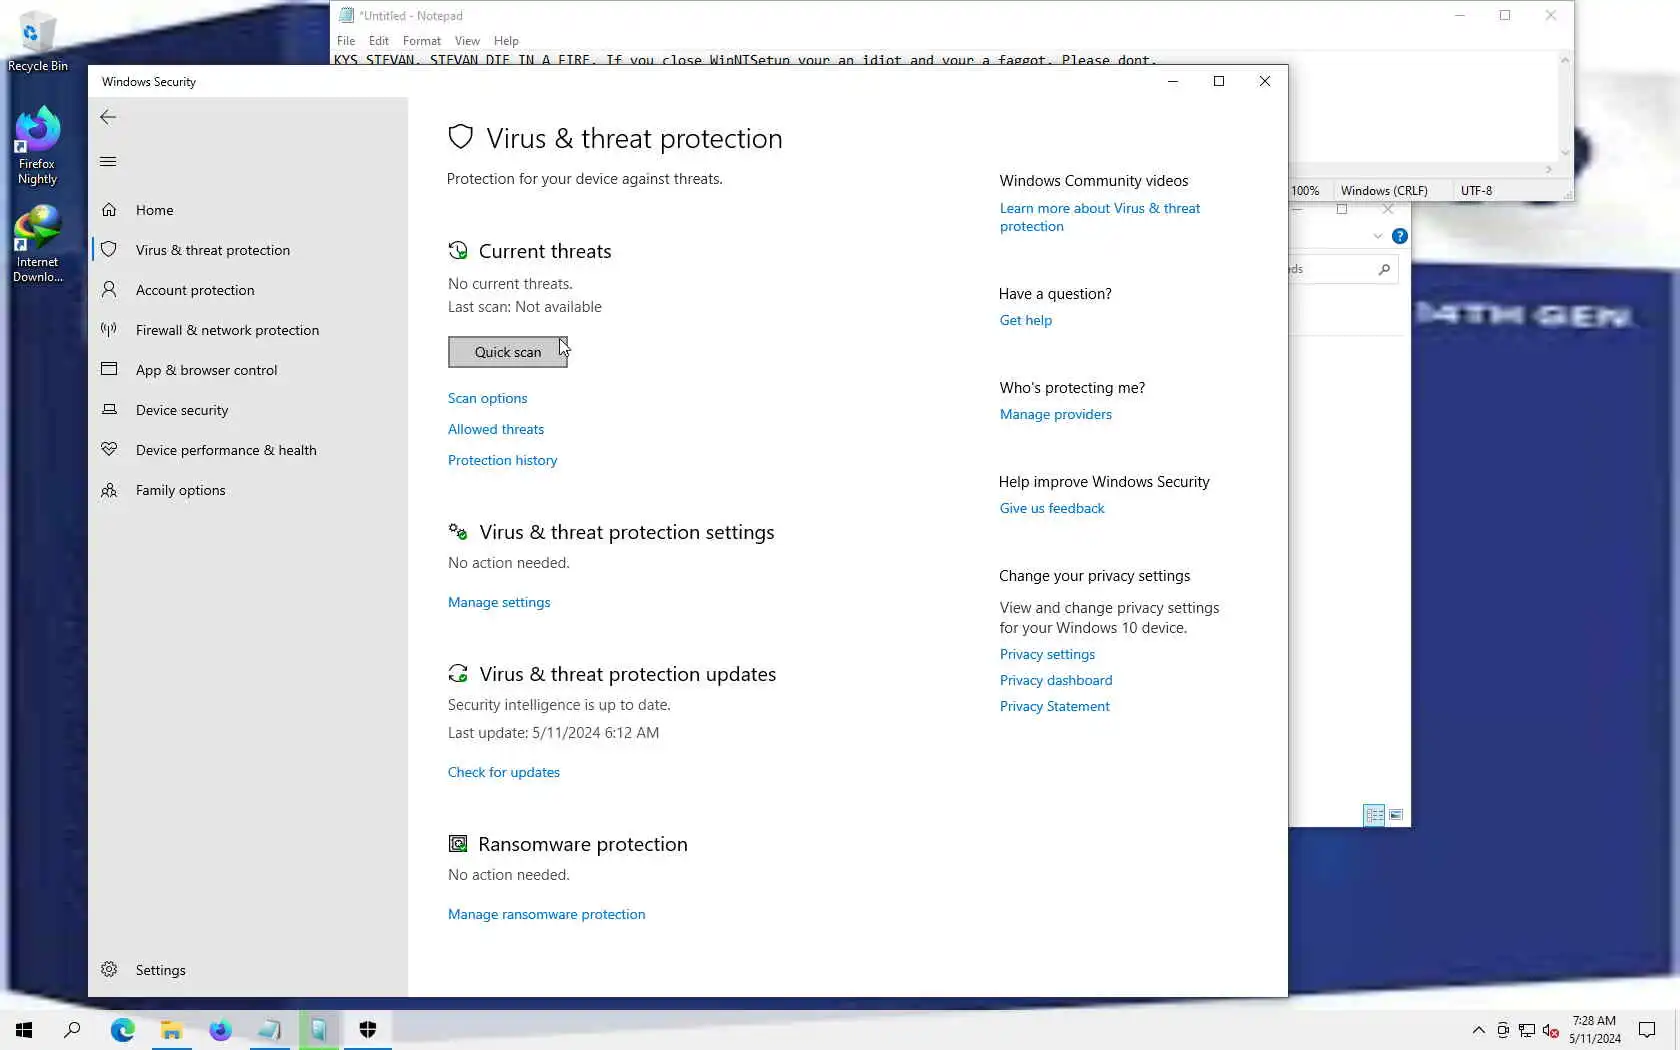Expand the File Explorer ribbon with the chevron
The height and width of the screenshot is (1050, 1680).
(1378, 237)
